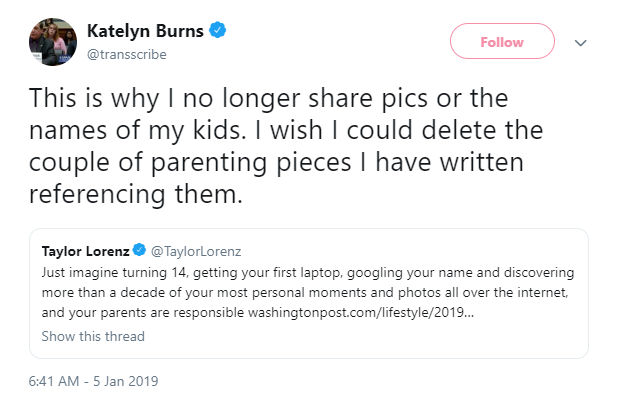The image size is (619, 398).
Task: Open Taylor Lorenz quoted author name
Action: tap(86, 251)
